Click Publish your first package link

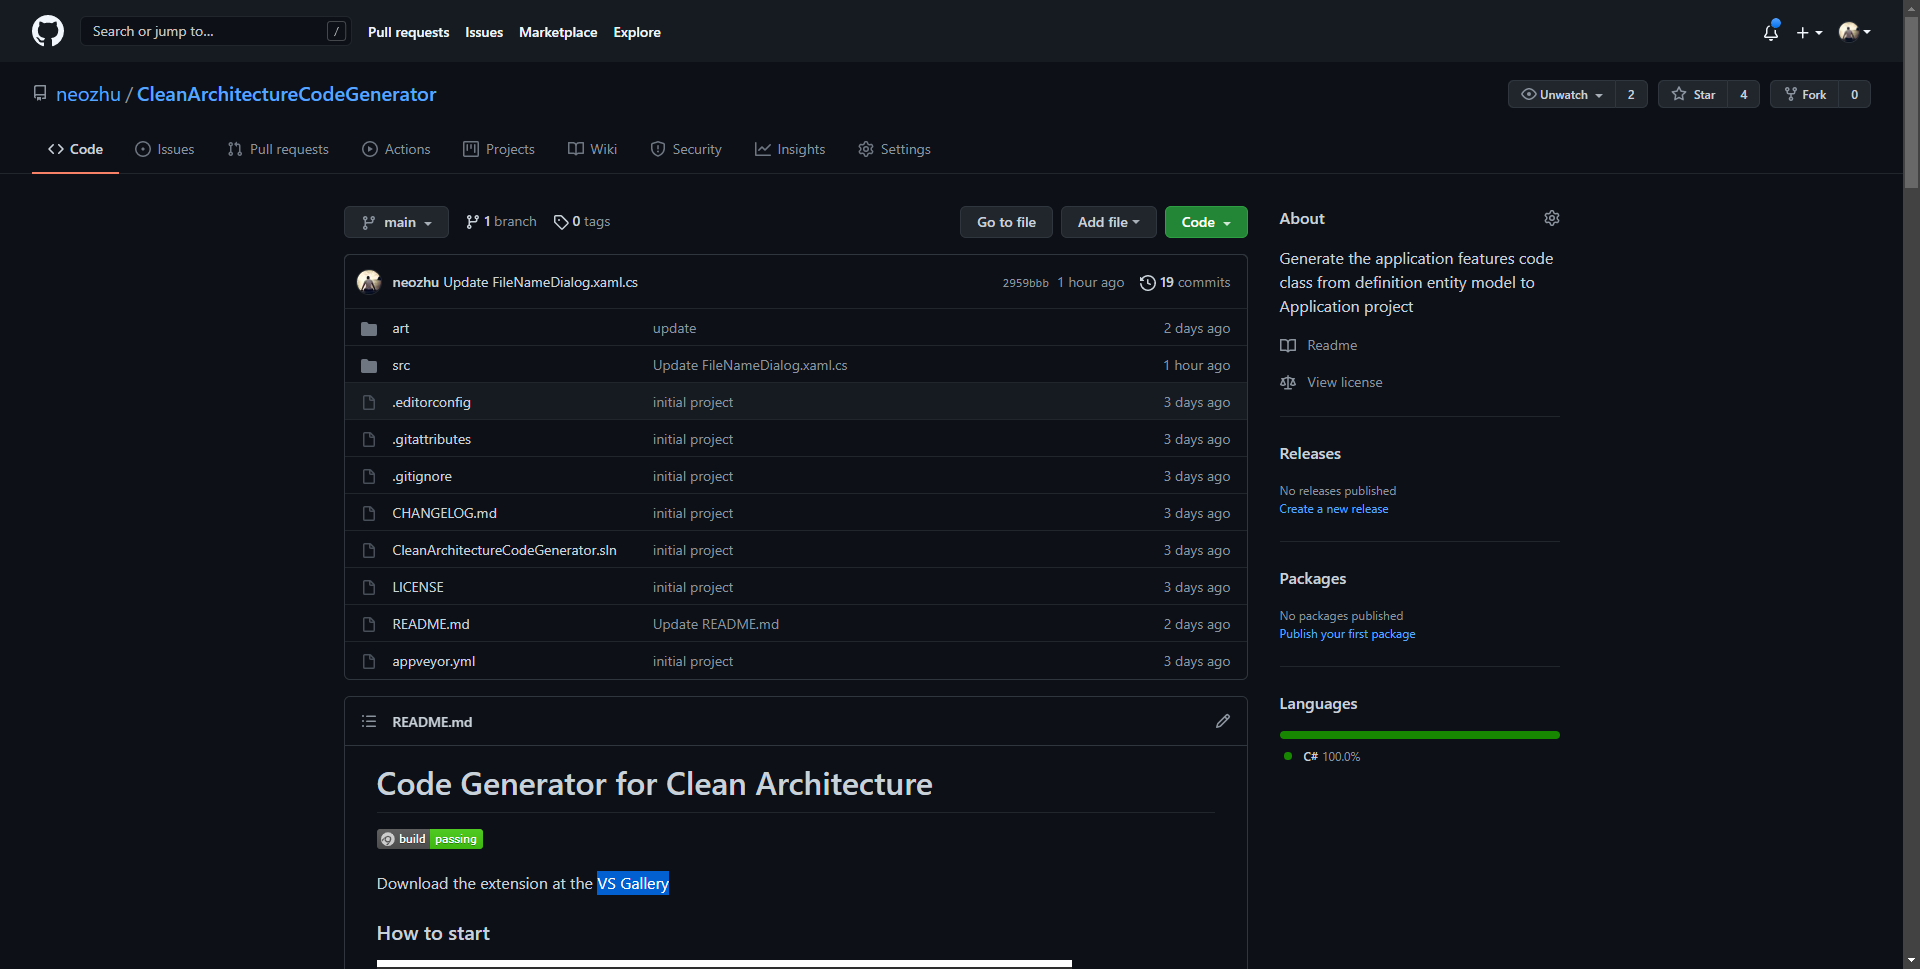pyautogui.click(x=1347, y=634)
